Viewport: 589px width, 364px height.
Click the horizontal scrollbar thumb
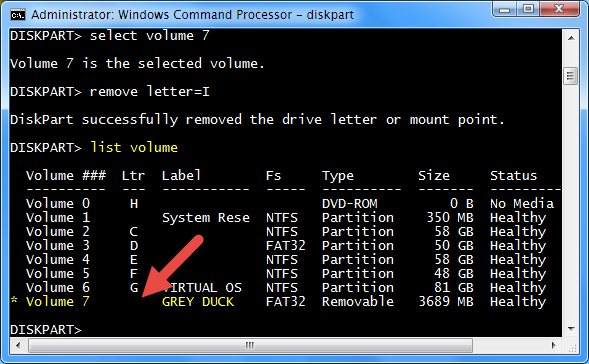point(251,345)
